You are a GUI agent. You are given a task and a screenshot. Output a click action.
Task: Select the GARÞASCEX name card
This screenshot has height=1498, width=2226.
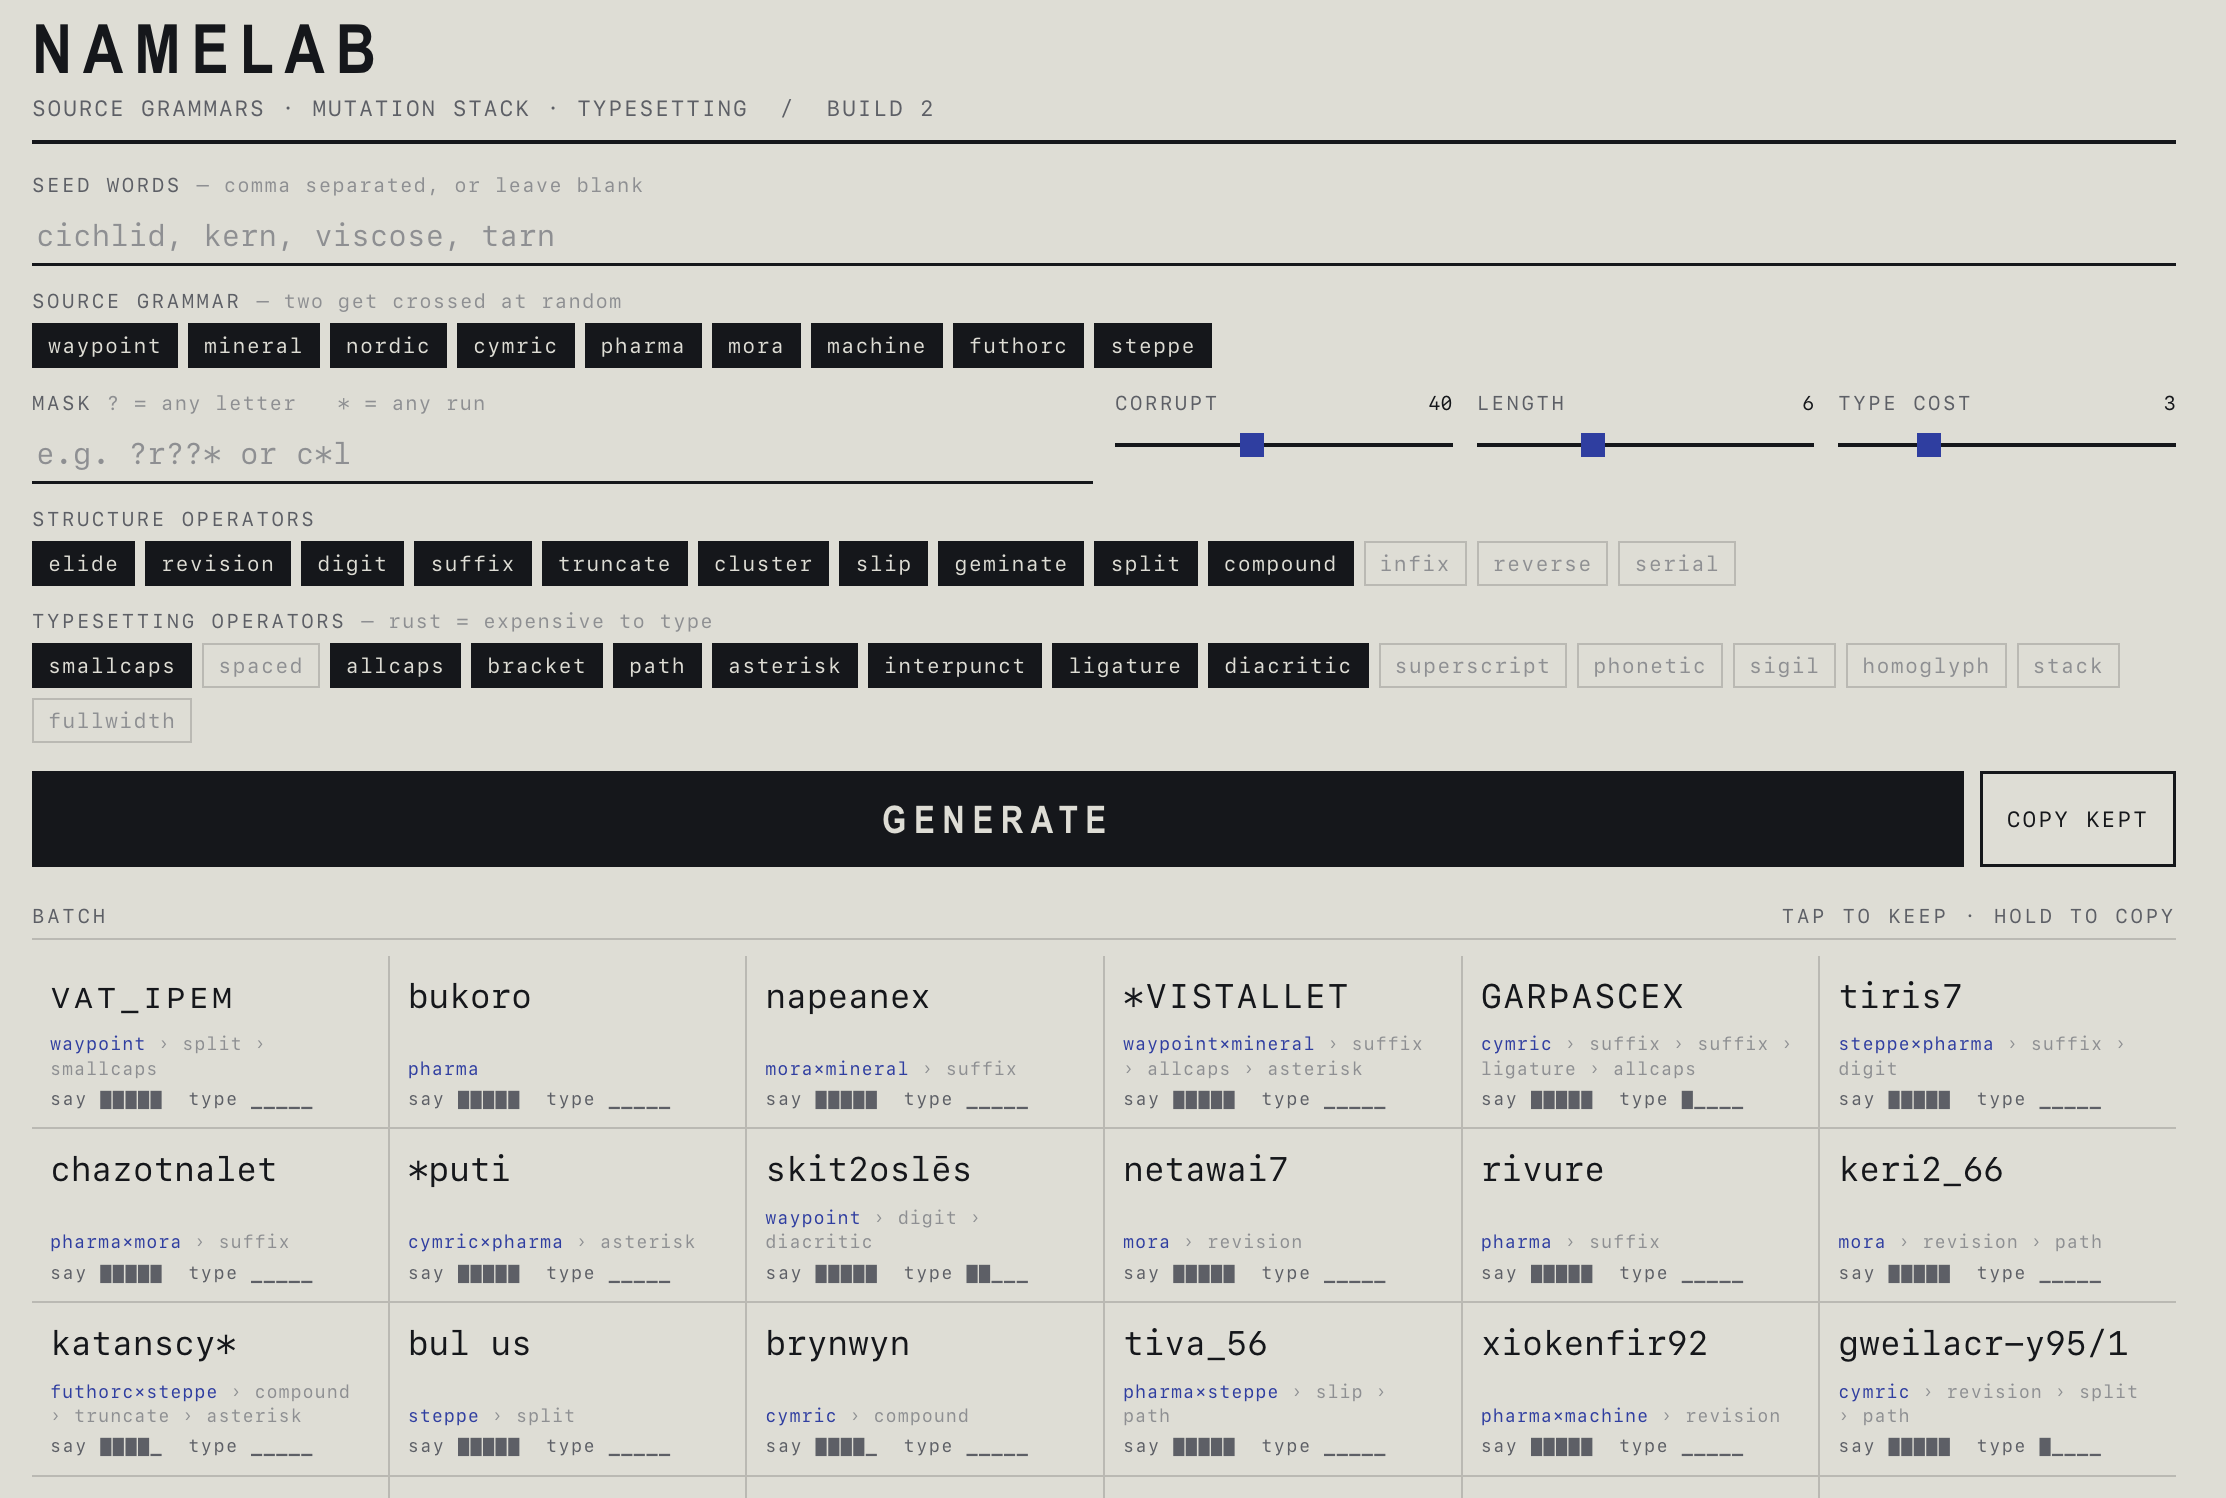pyautogui.click(x=1641, y=1042)
